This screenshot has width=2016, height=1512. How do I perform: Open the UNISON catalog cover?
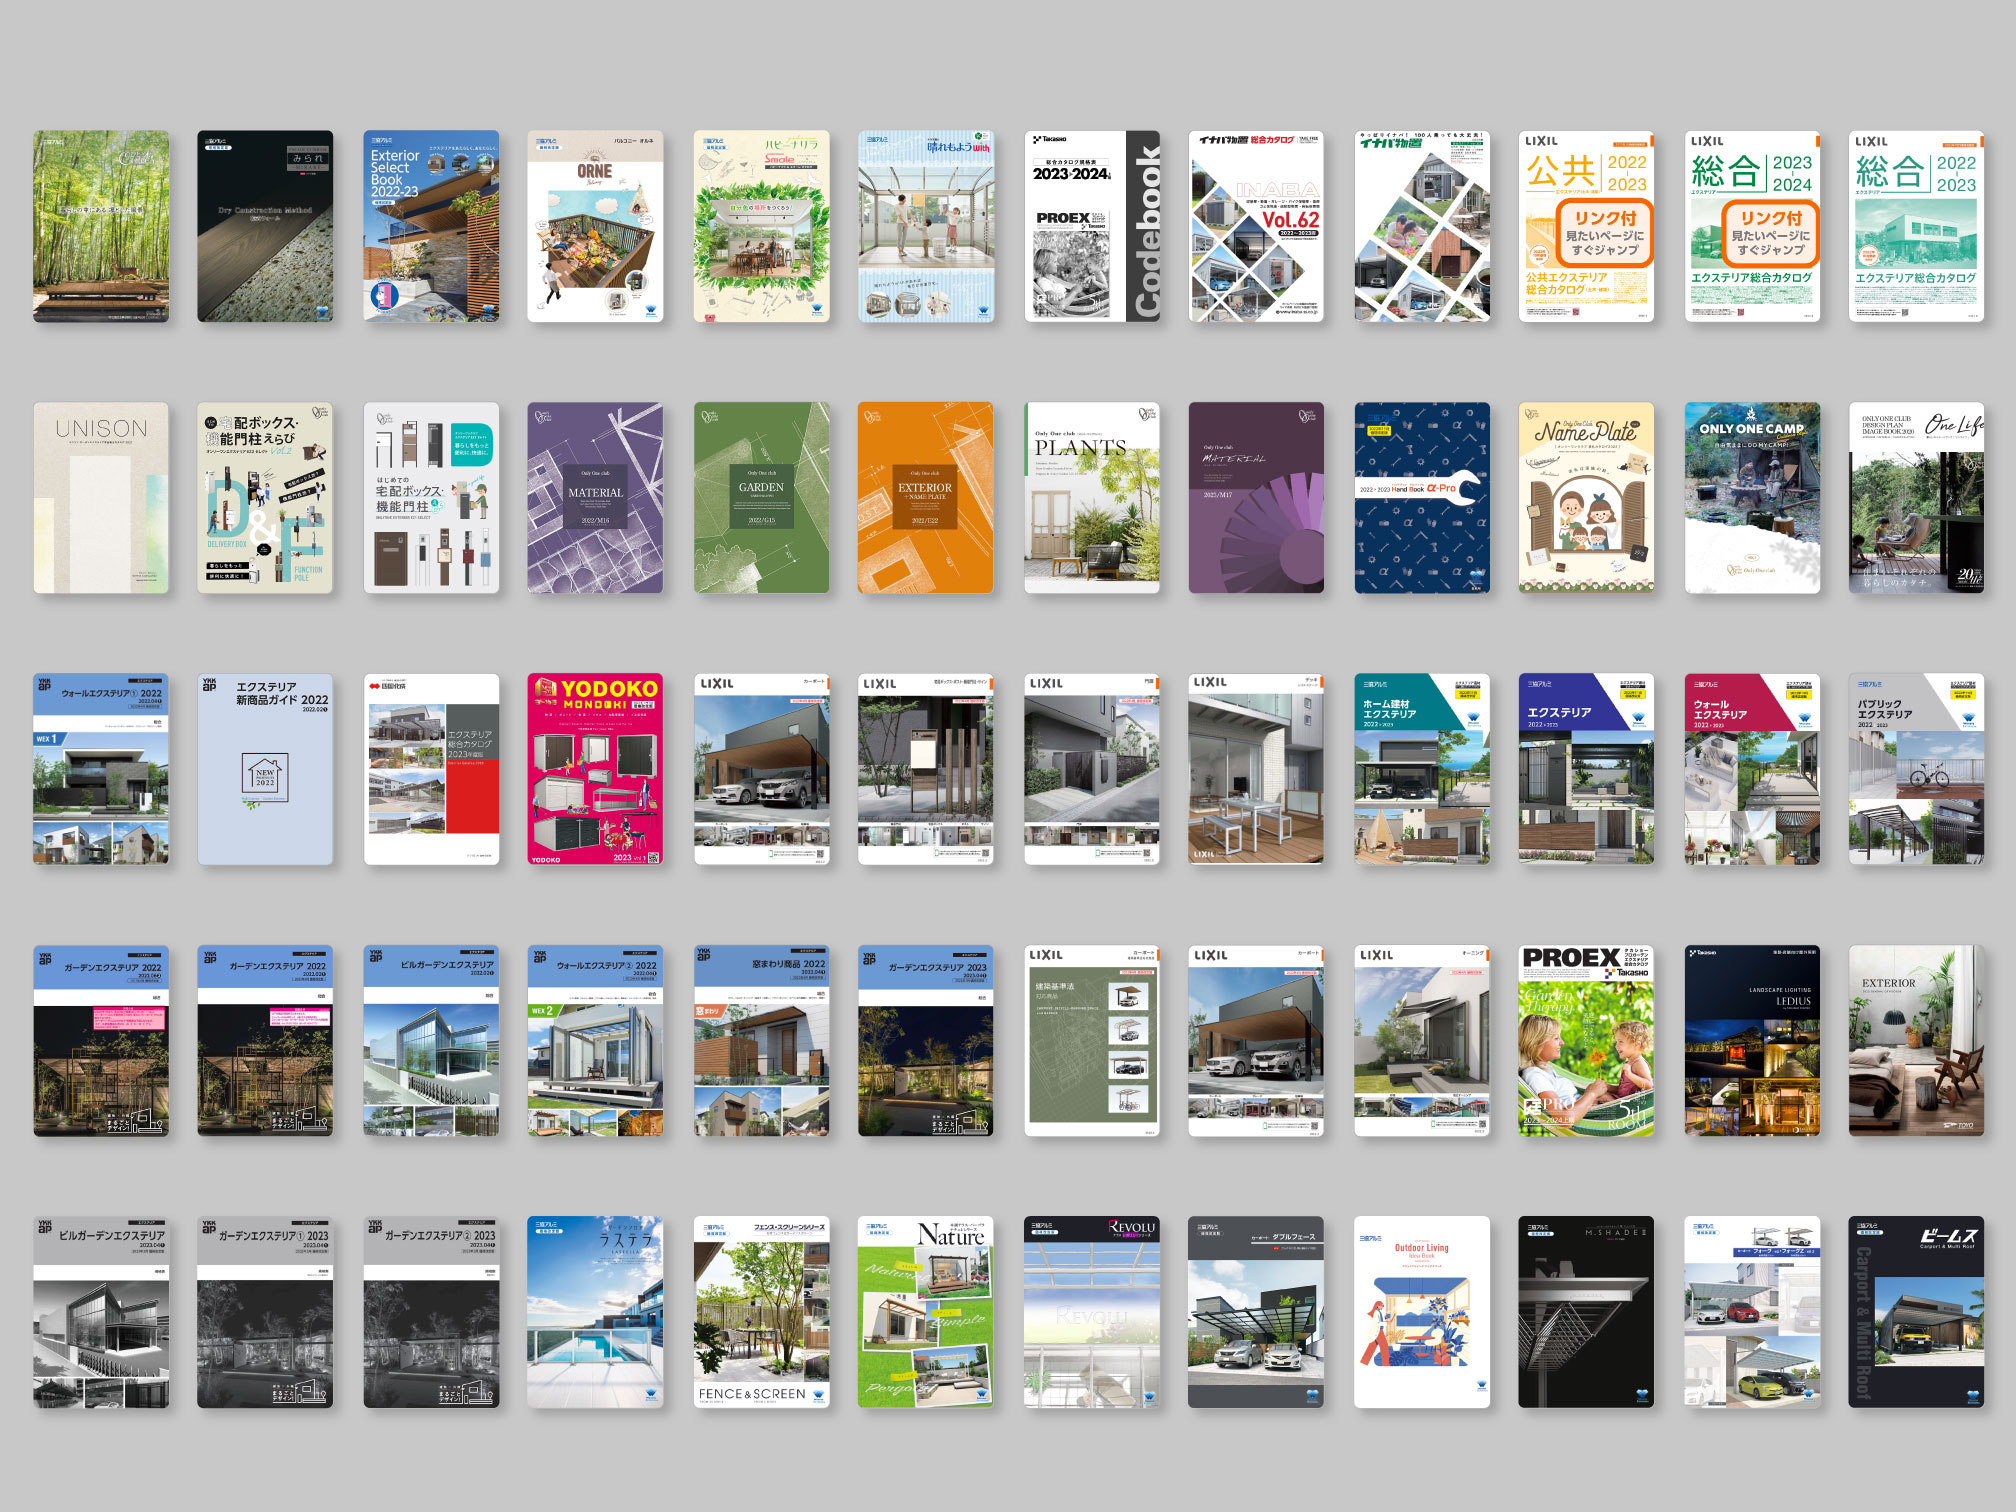(x=101, y=498)
